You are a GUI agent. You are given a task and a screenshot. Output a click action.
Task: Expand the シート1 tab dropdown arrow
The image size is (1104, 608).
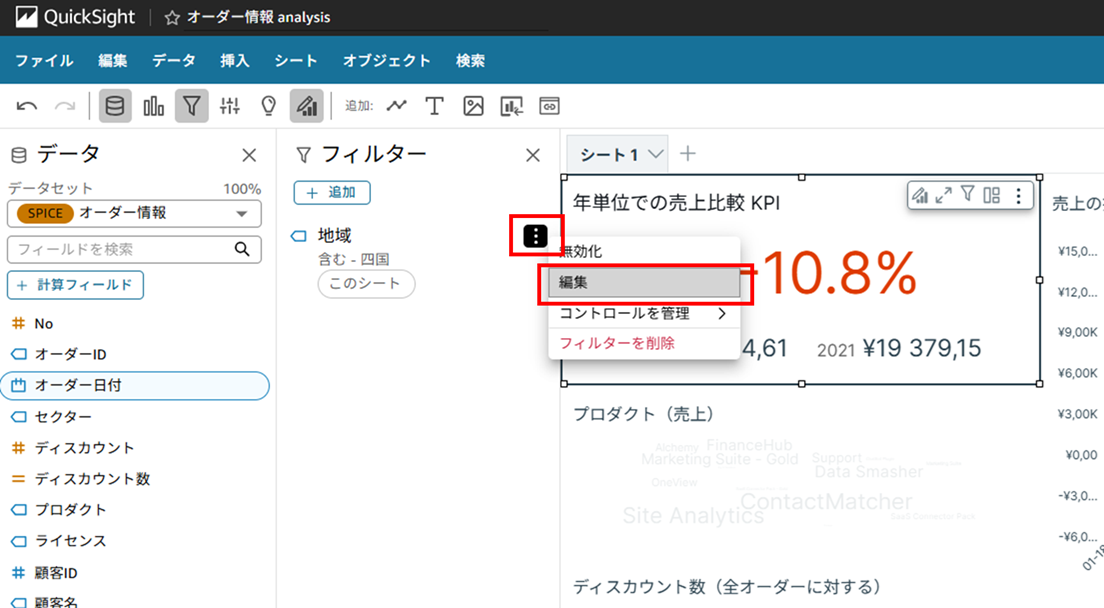[656, 153]
